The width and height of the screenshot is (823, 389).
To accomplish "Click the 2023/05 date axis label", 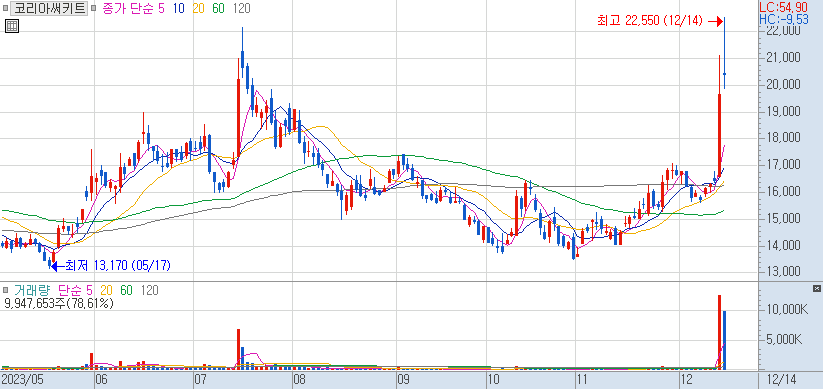I will [x=22, y=379].
